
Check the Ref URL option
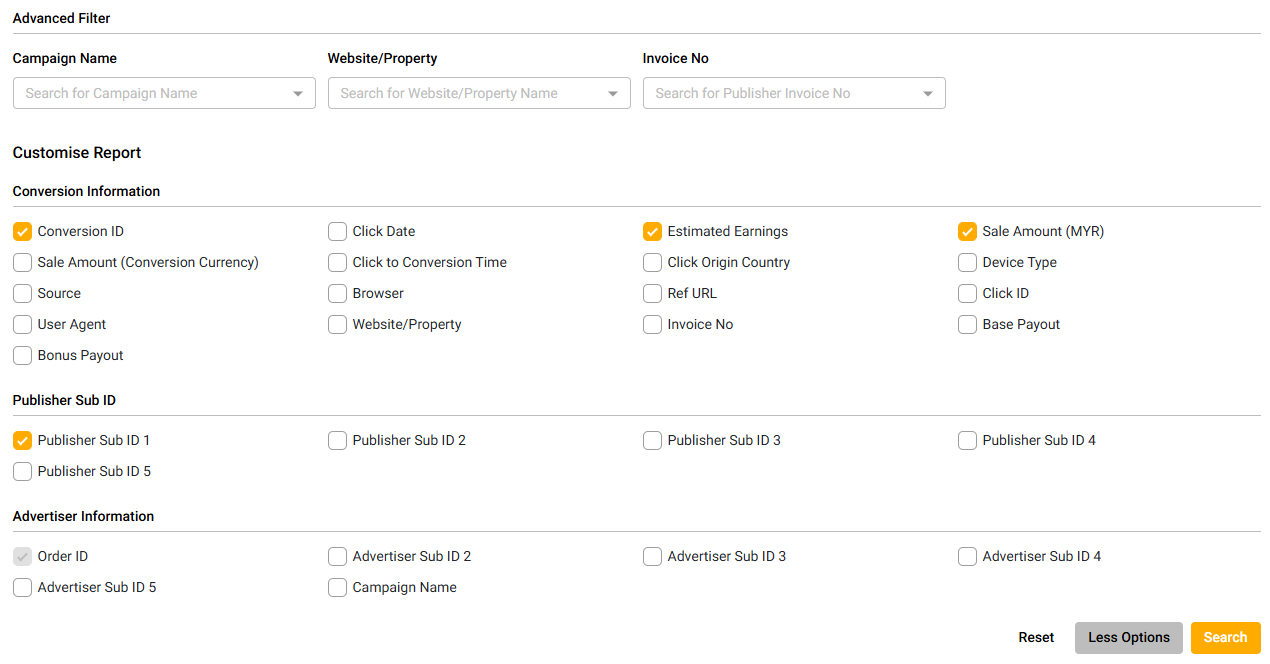tap(652, 294)
